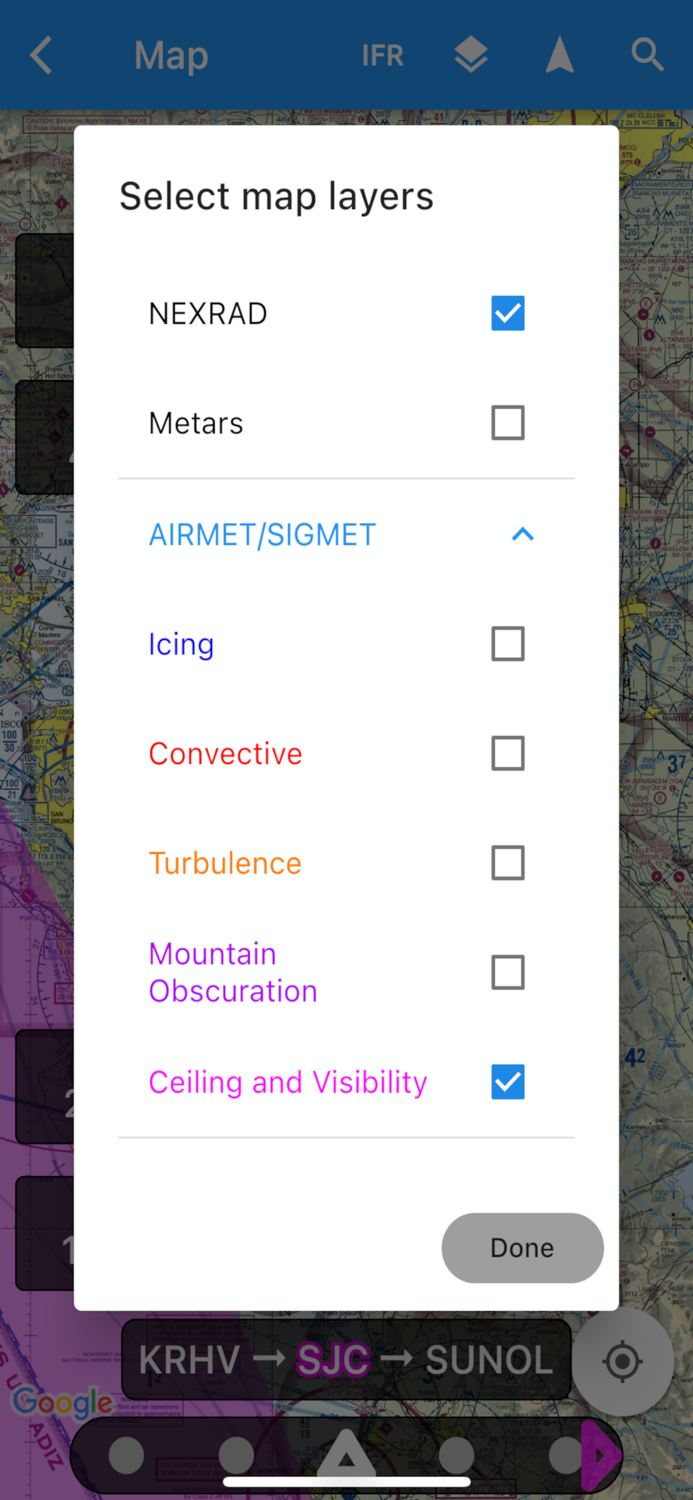Screen dimensions: 693x1500
Task: Enable the Metars layer checkbox
Action: click(508, 422)
